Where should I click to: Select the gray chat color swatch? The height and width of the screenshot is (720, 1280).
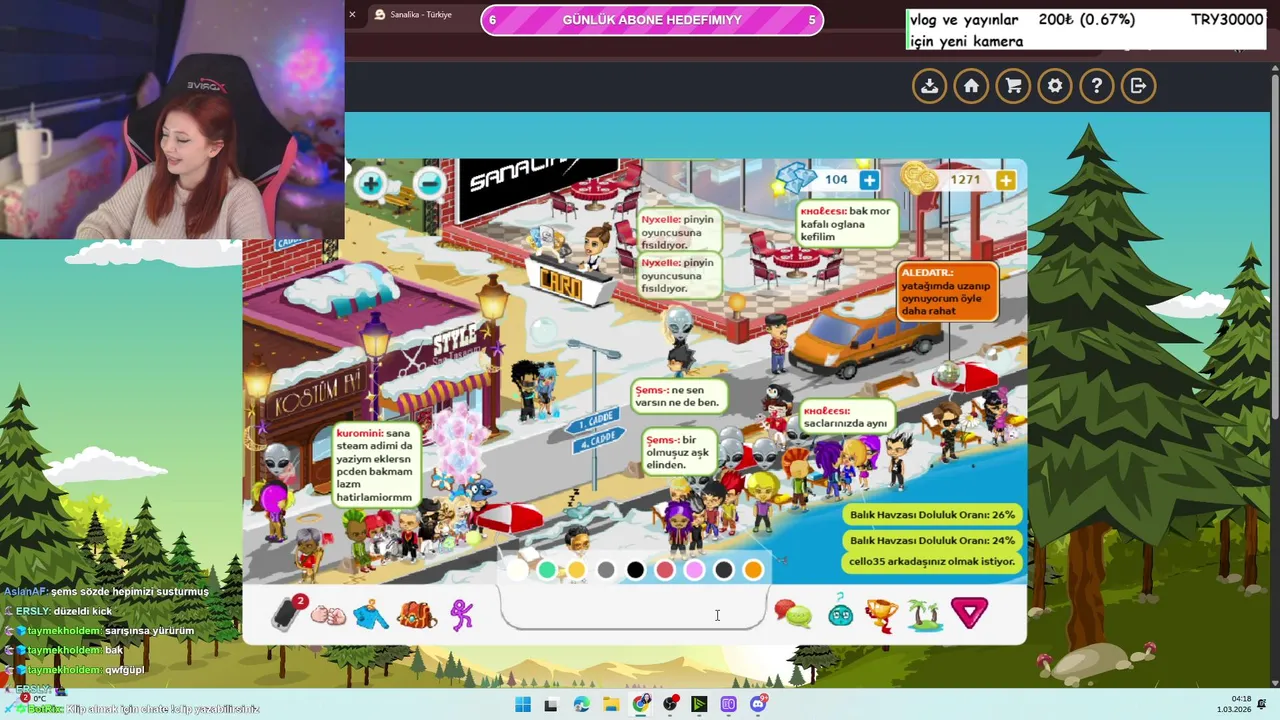pyautogui.click(x=606, y=570)
